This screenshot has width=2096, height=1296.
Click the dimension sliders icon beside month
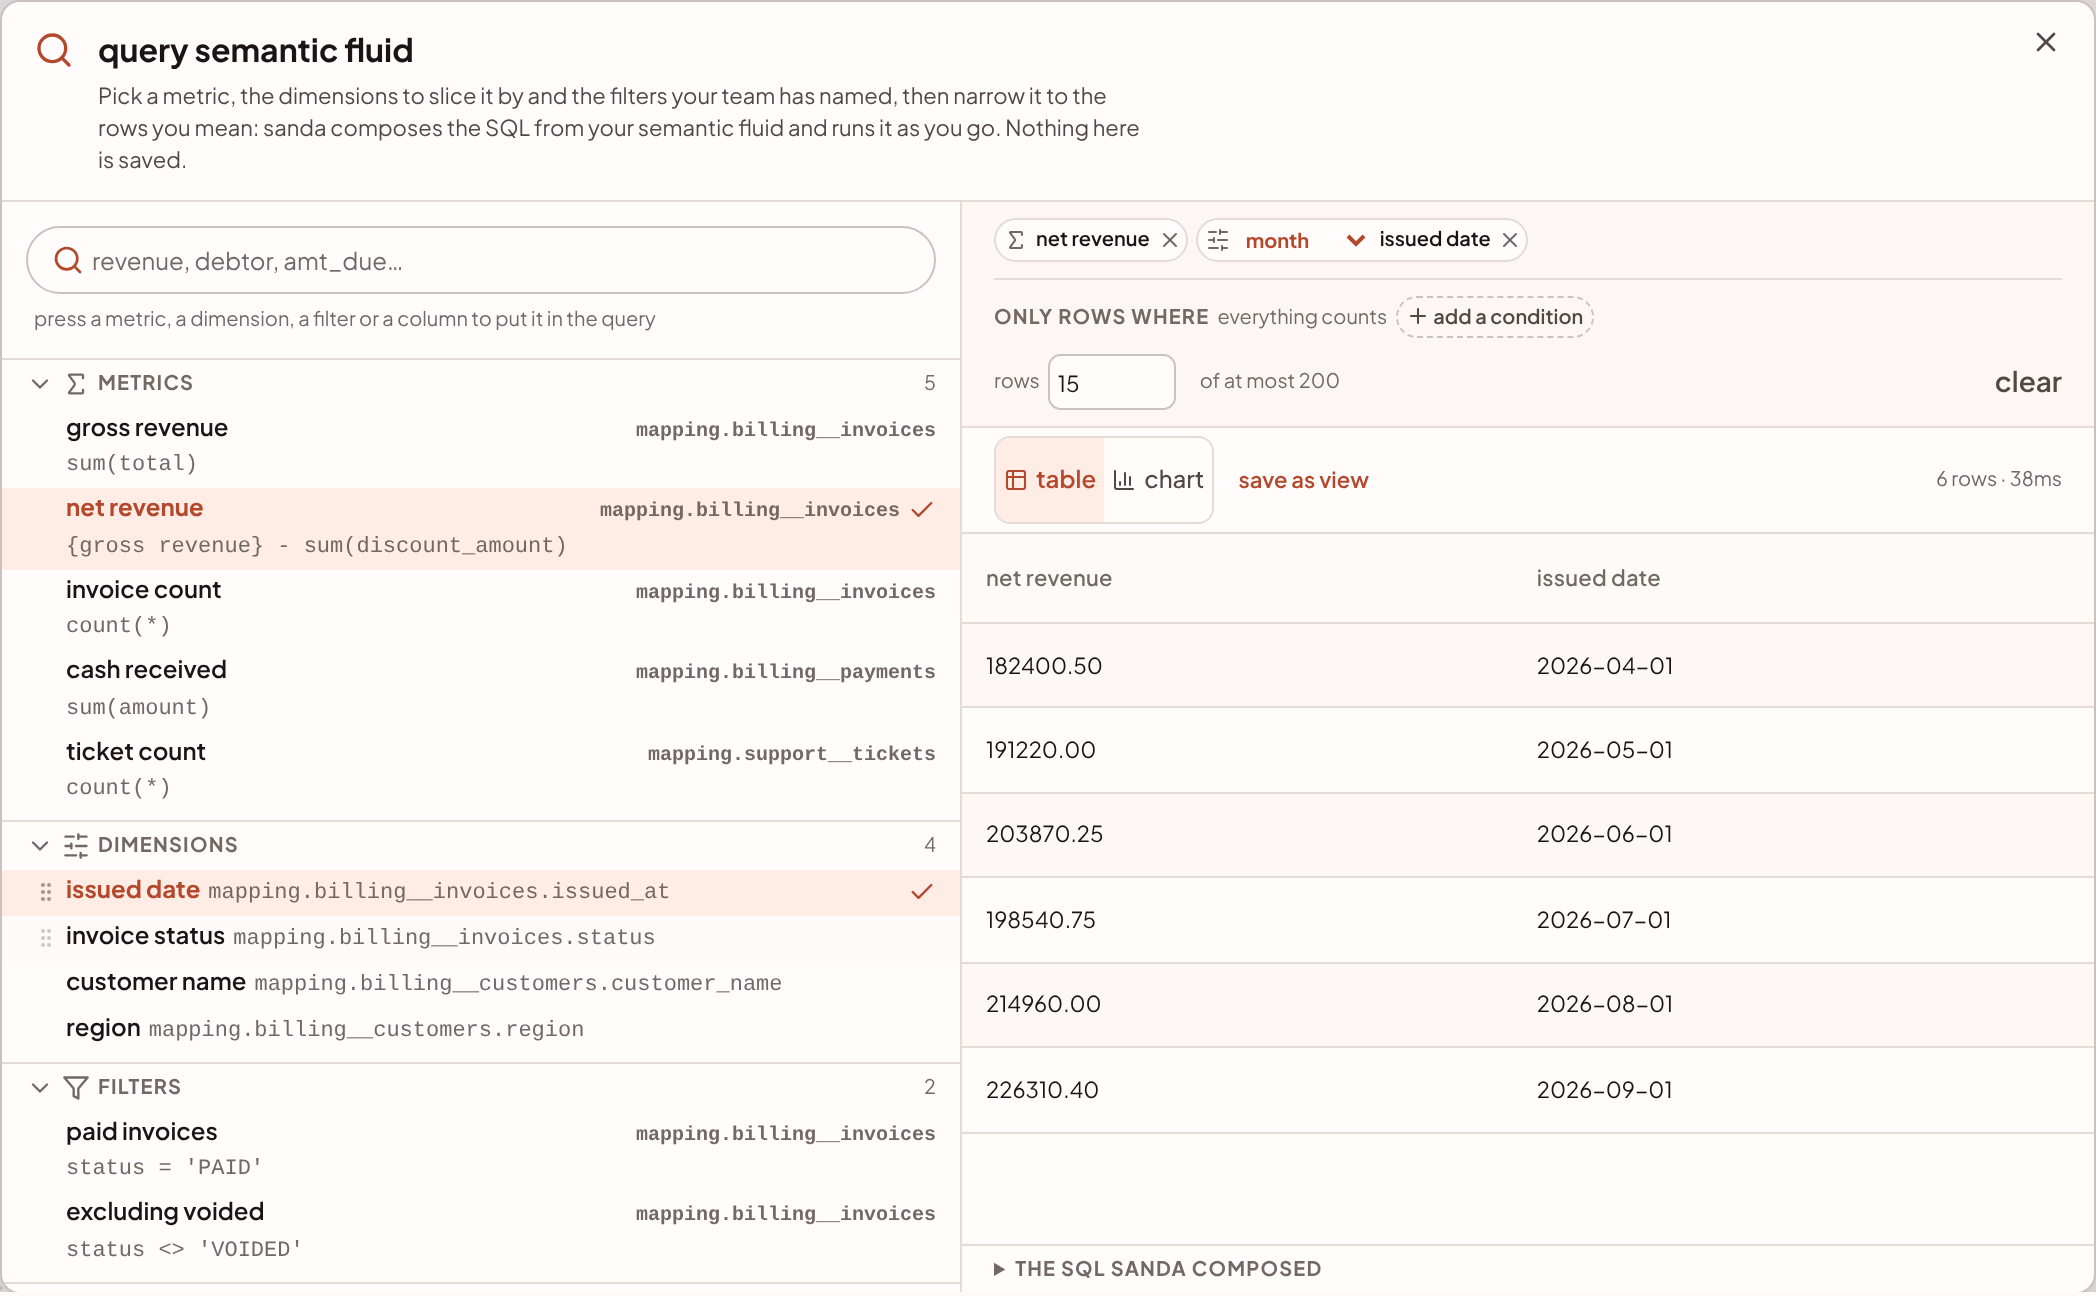click(x=1218, y=240)
